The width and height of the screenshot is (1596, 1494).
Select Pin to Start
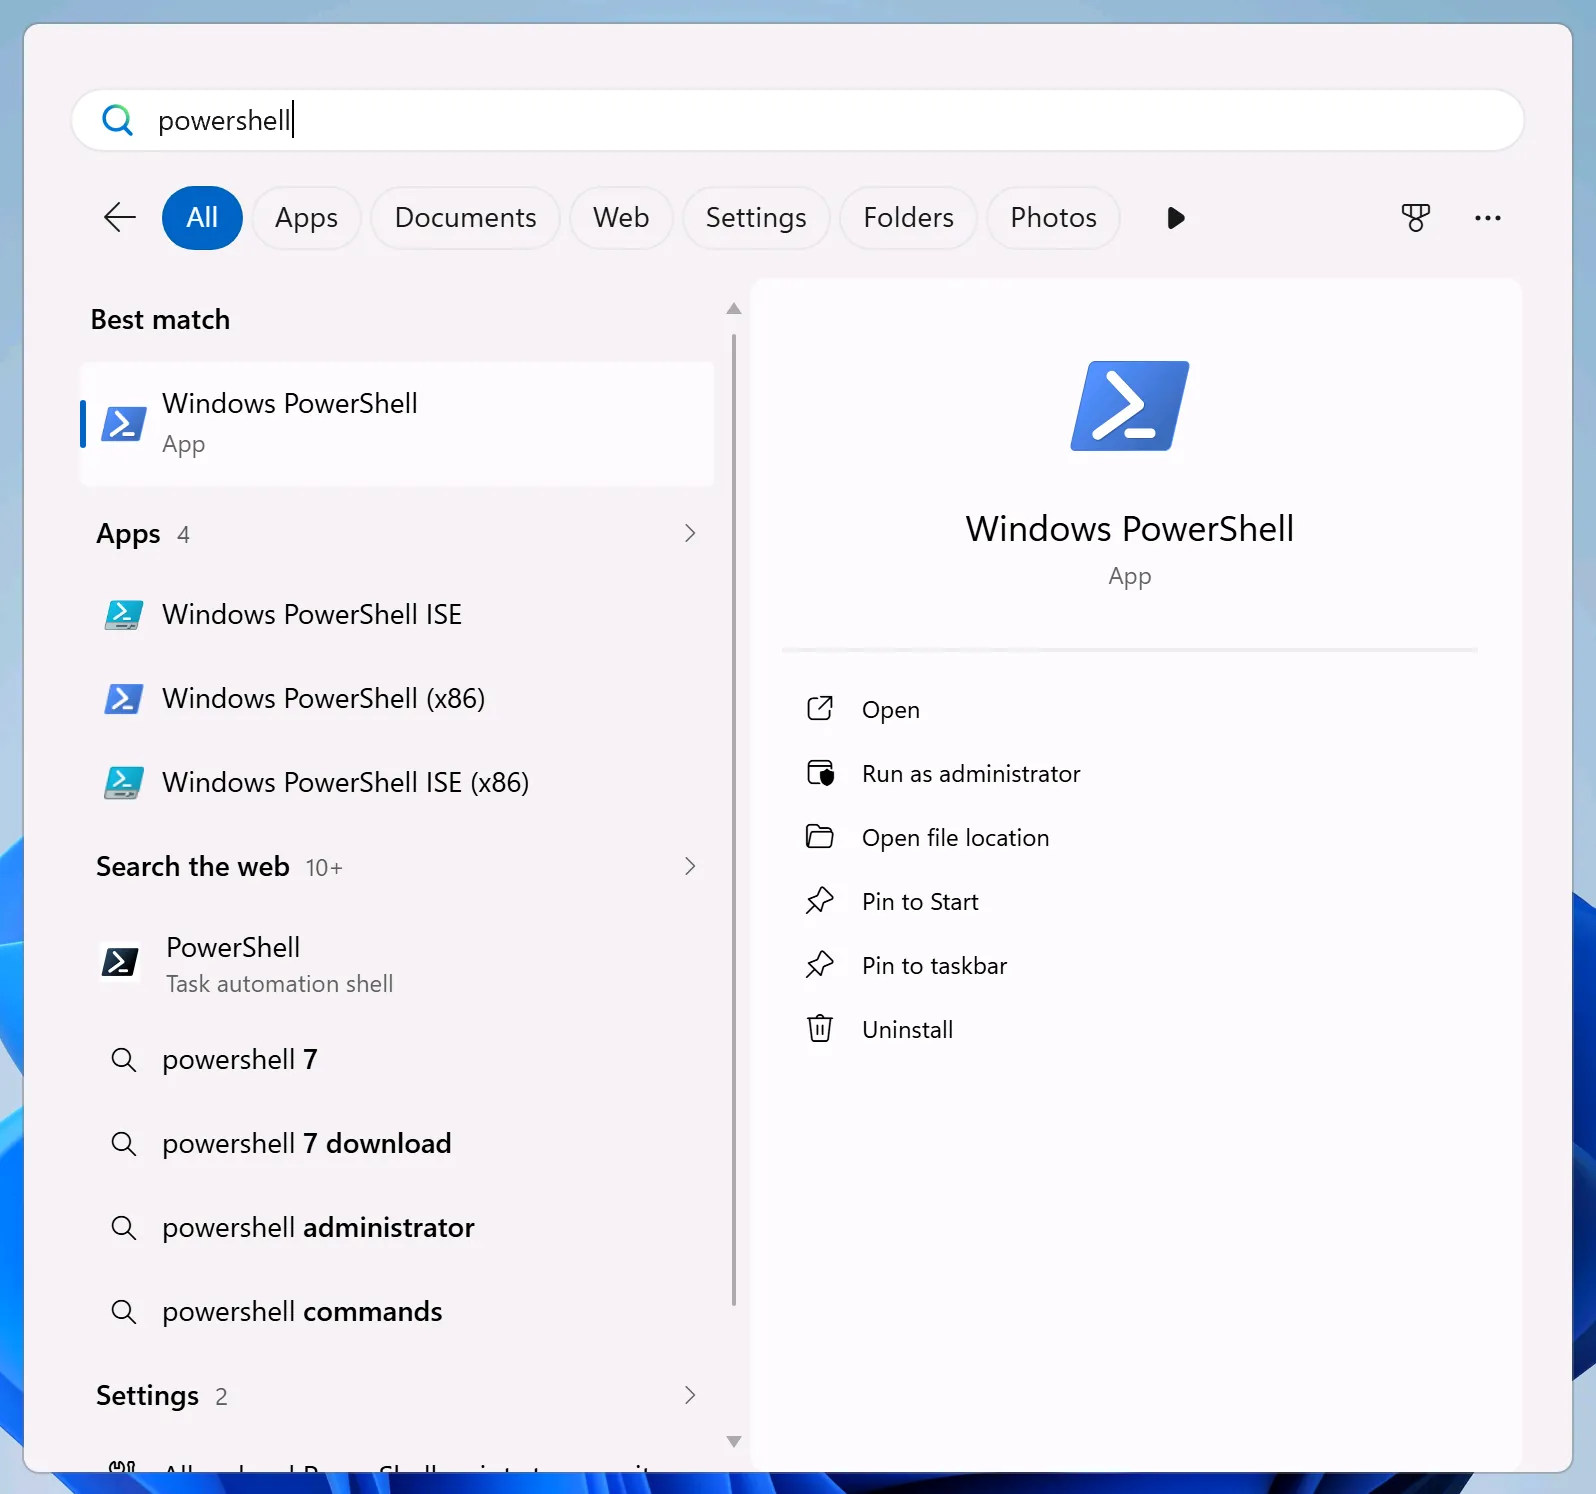click(x=920, y=902)
